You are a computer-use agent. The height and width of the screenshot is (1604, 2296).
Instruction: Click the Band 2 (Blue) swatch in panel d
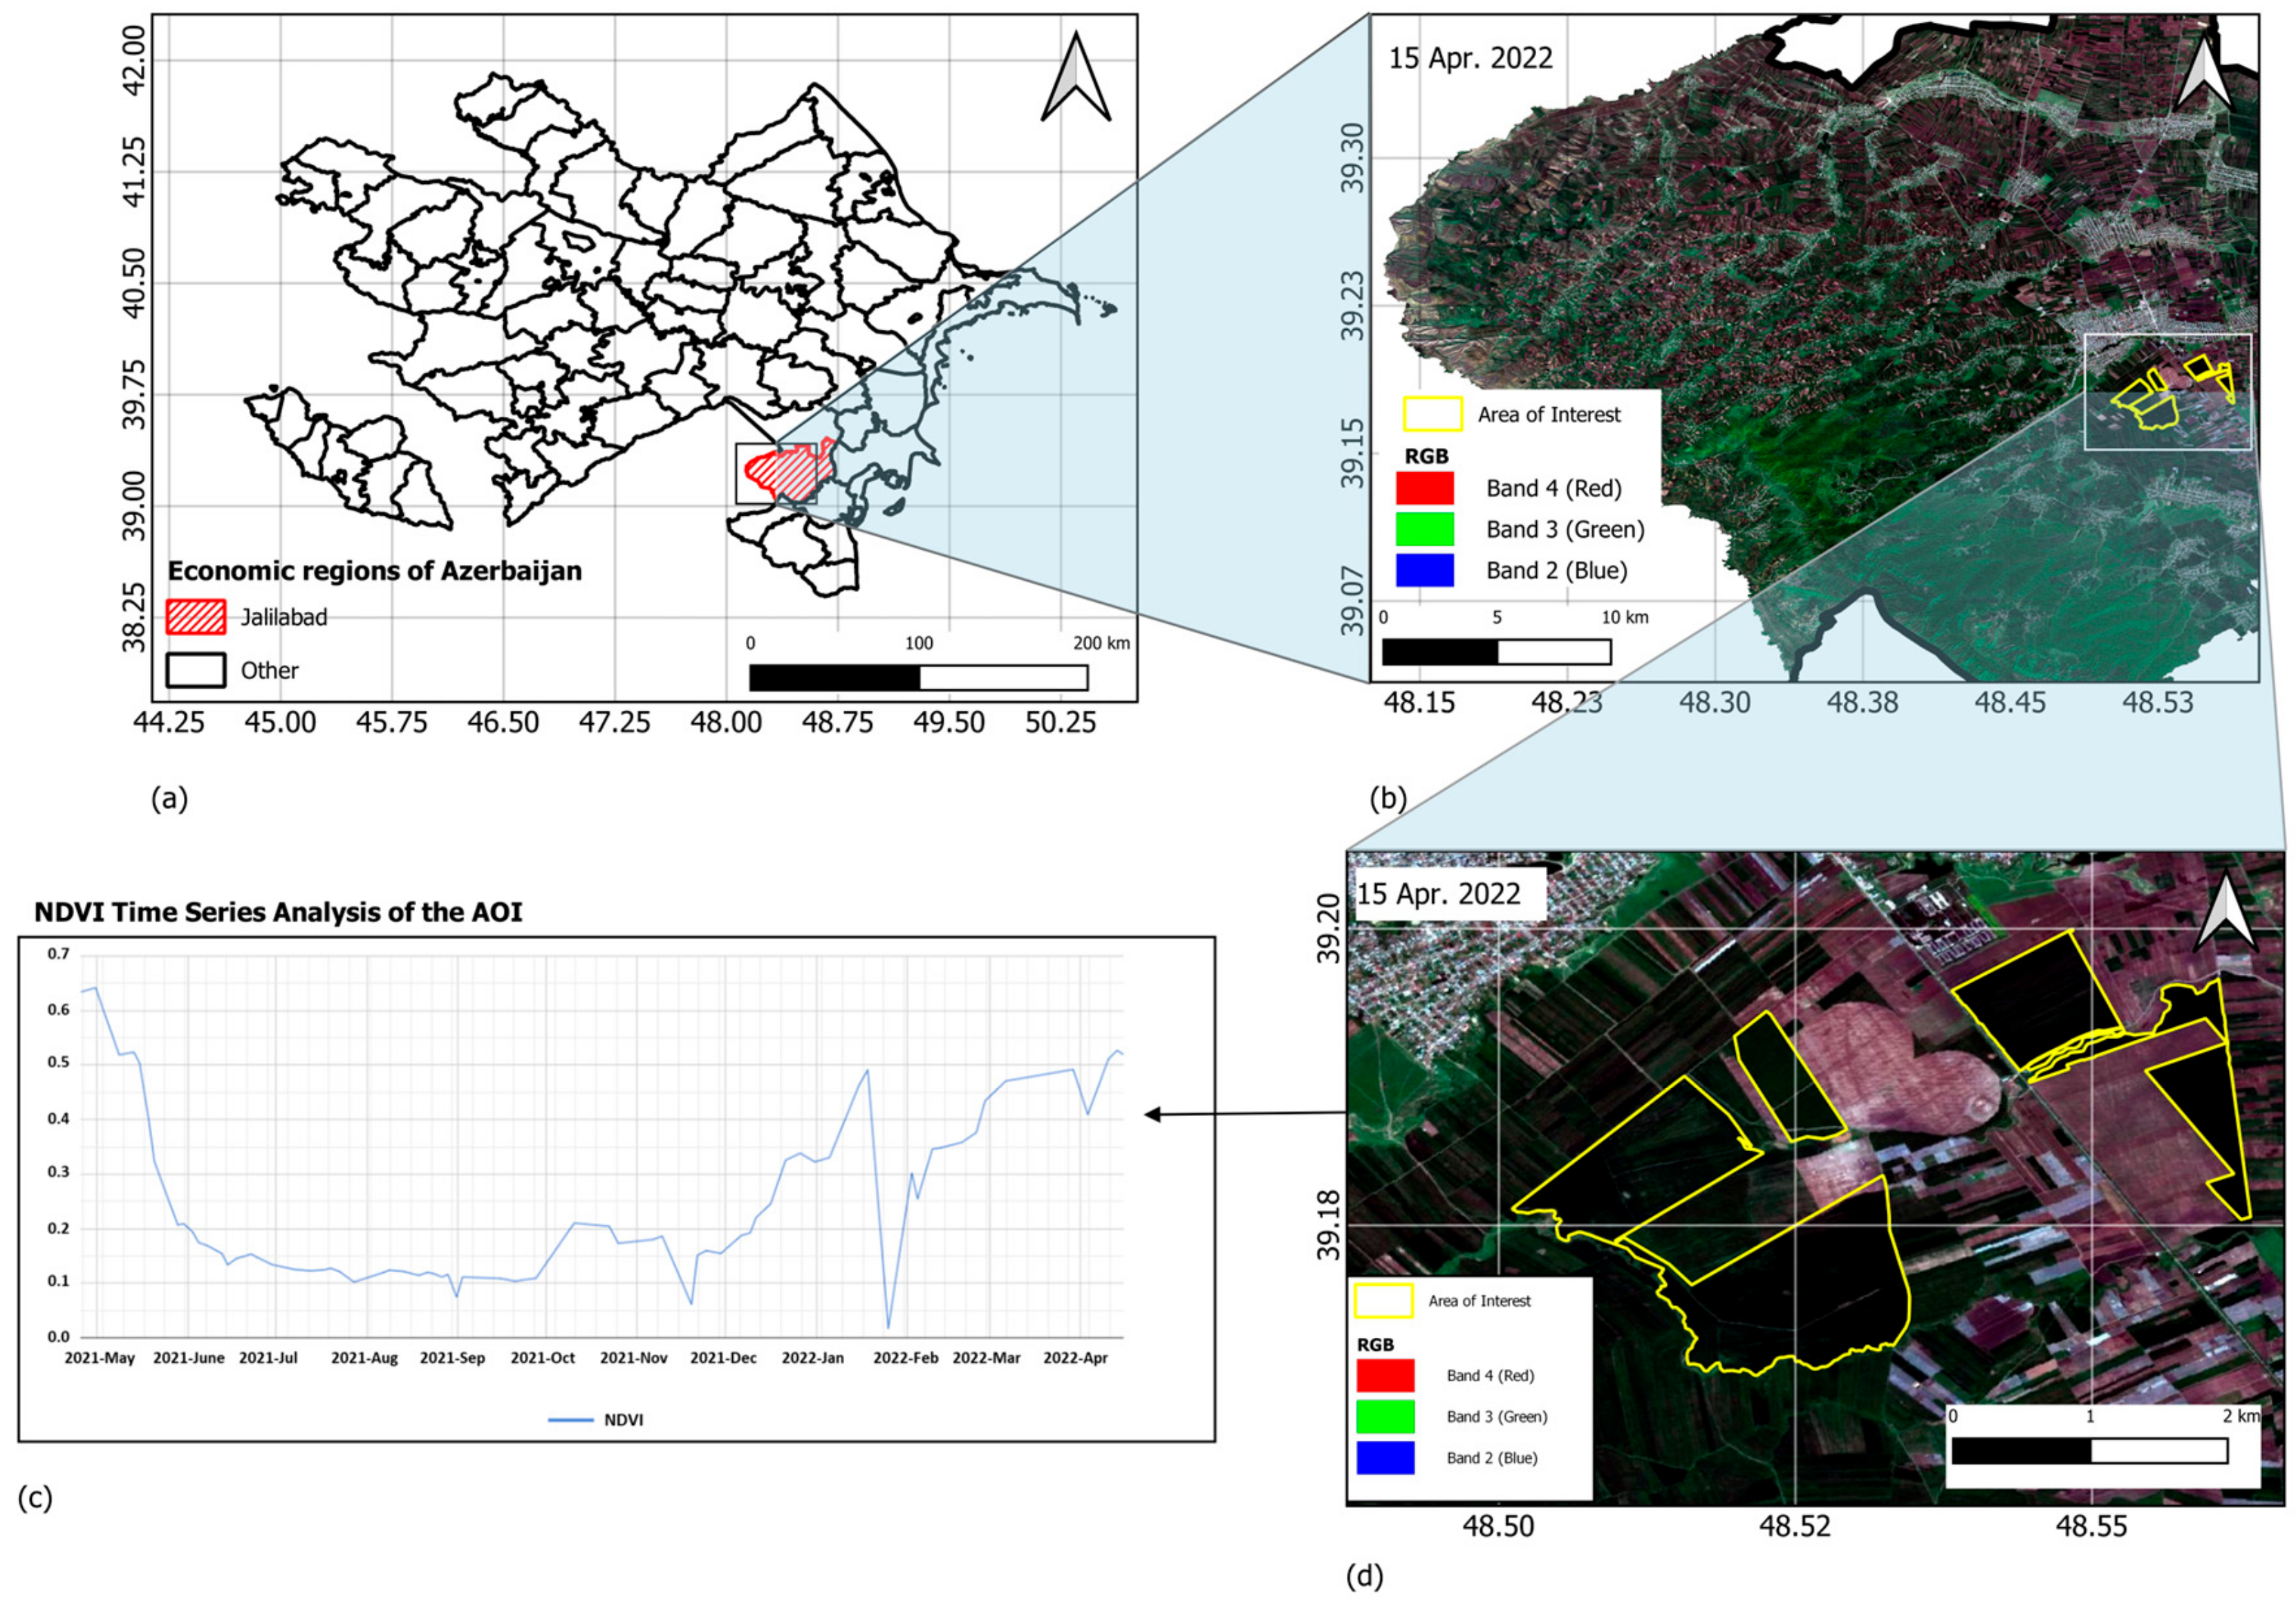[x=1385, y=1458]
